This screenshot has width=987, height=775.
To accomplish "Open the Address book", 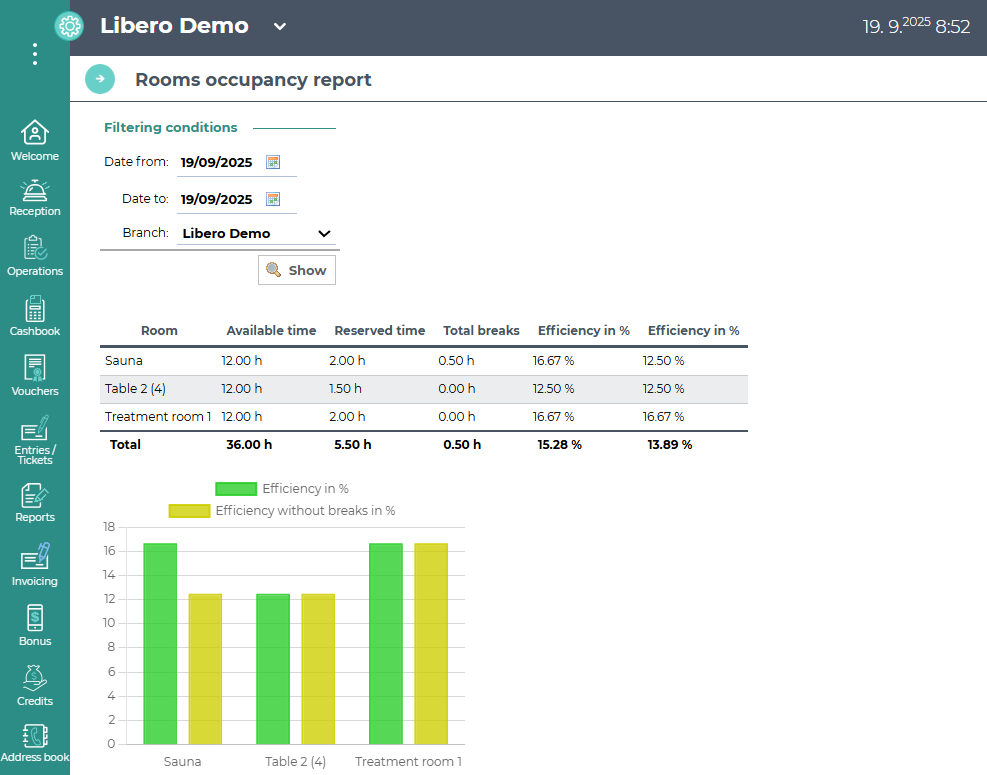I will tap(35, 743).
